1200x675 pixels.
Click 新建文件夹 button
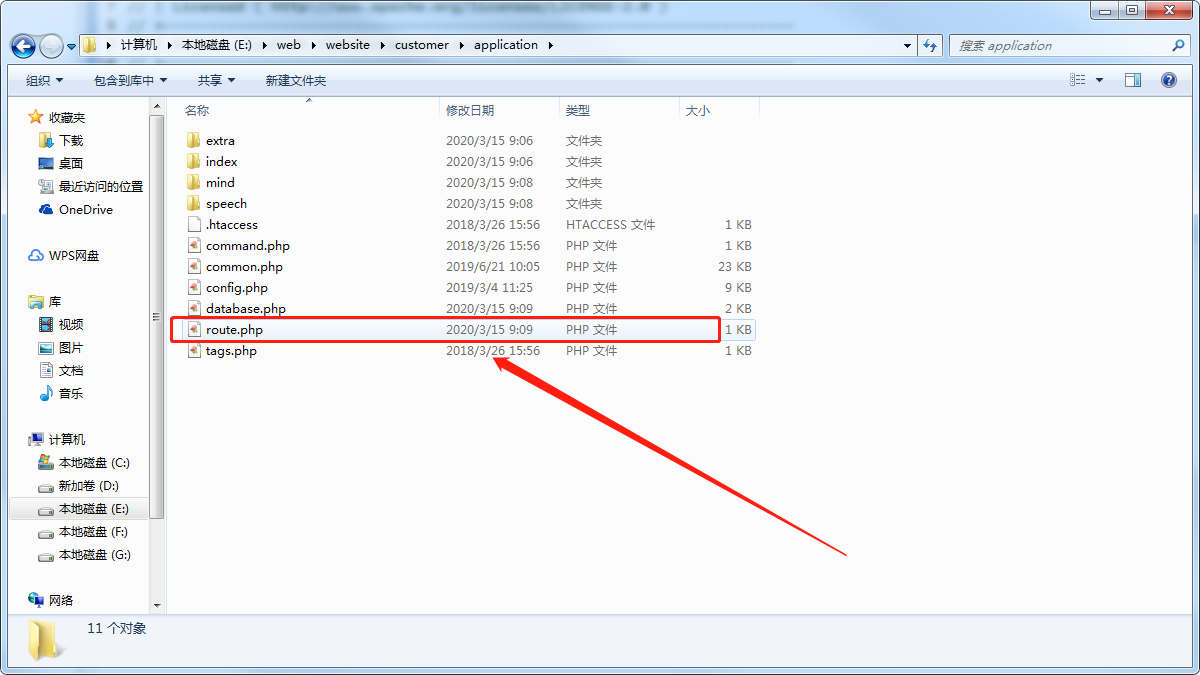point(296,80)
